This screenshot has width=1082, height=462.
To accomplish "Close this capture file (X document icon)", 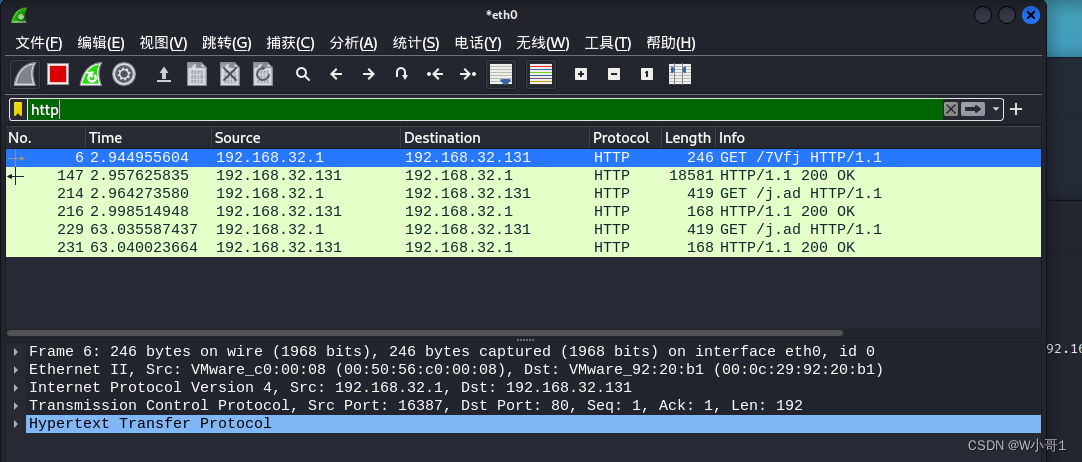I will tap(230, 74).
